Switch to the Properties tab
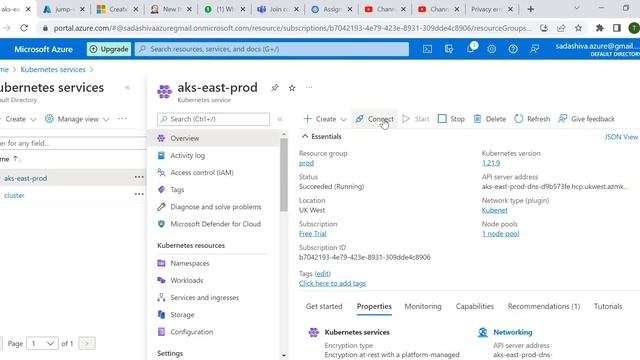 coord(374,306)
